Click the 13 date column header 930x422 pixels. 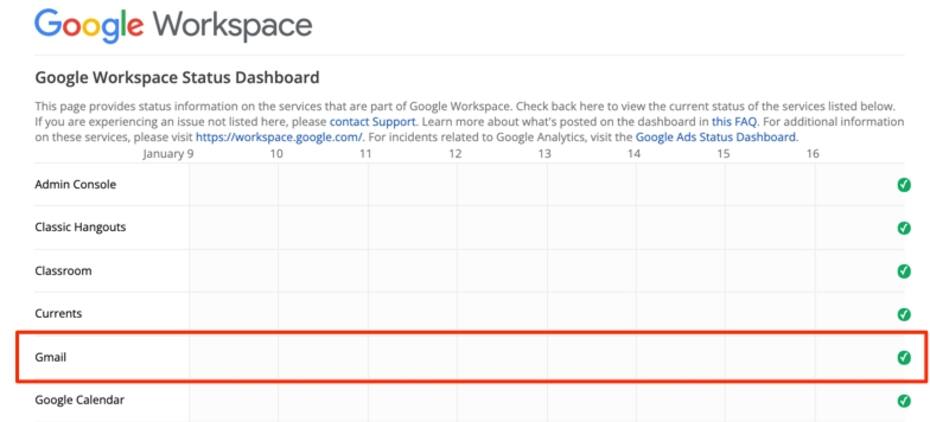point(544,154)
